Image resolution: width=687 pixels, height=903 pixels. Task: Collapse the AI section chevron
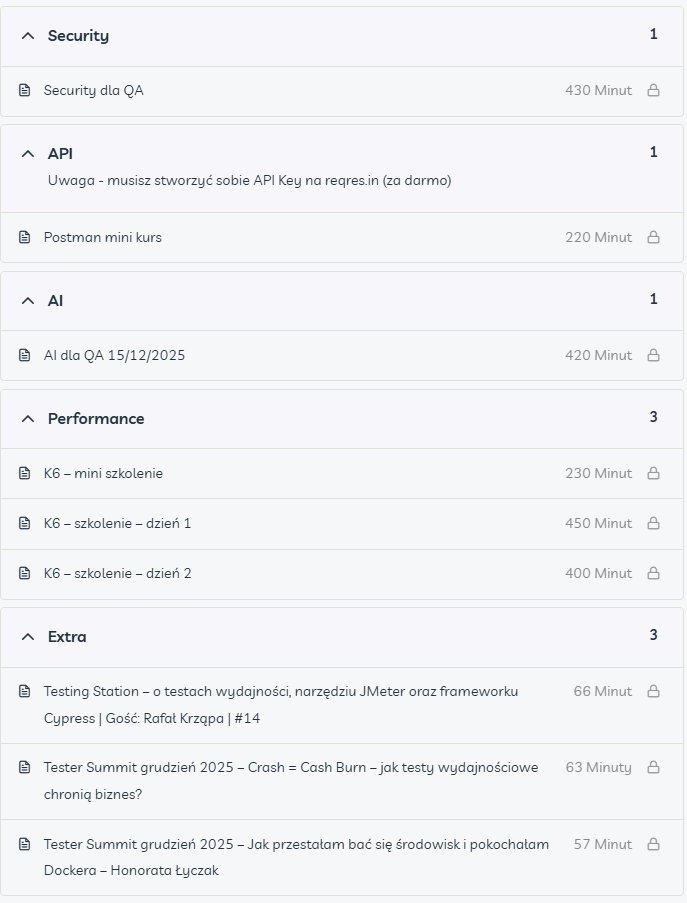28,301
